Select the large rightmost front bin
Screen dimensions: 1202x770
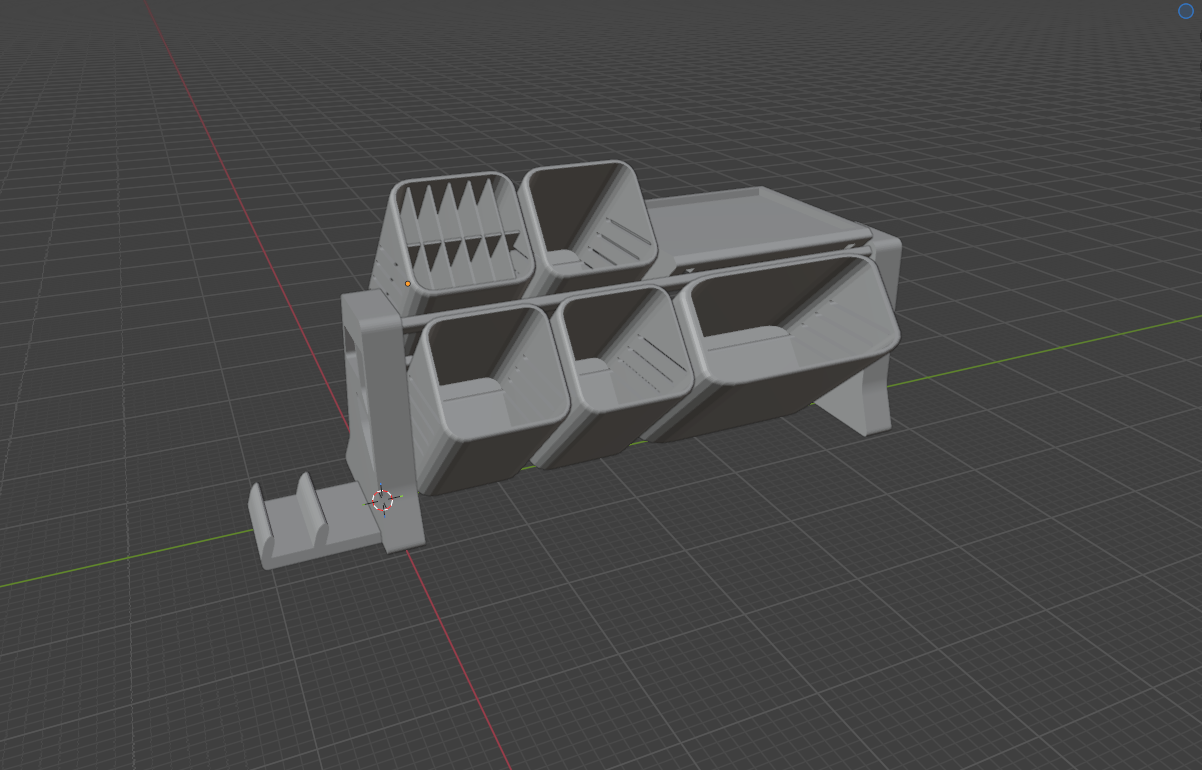pos(780,345)
